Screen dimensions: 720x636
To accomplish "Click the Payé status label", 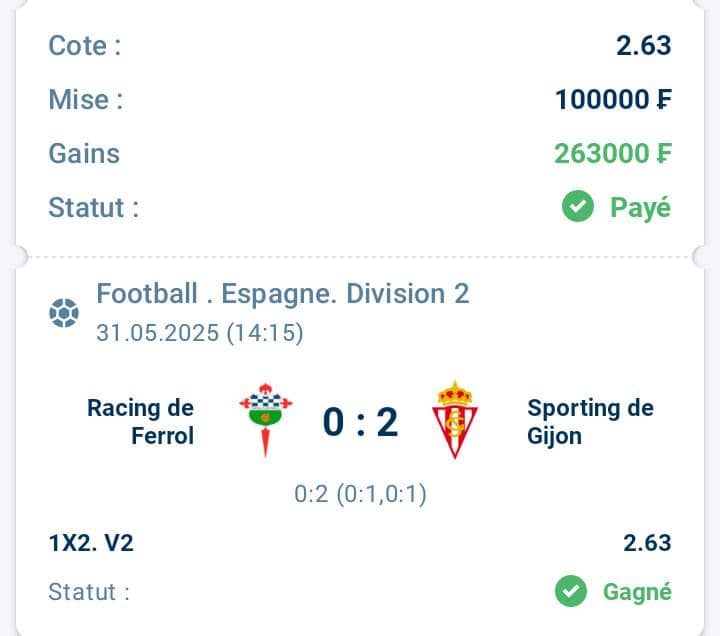I will [x=641, y=208].
